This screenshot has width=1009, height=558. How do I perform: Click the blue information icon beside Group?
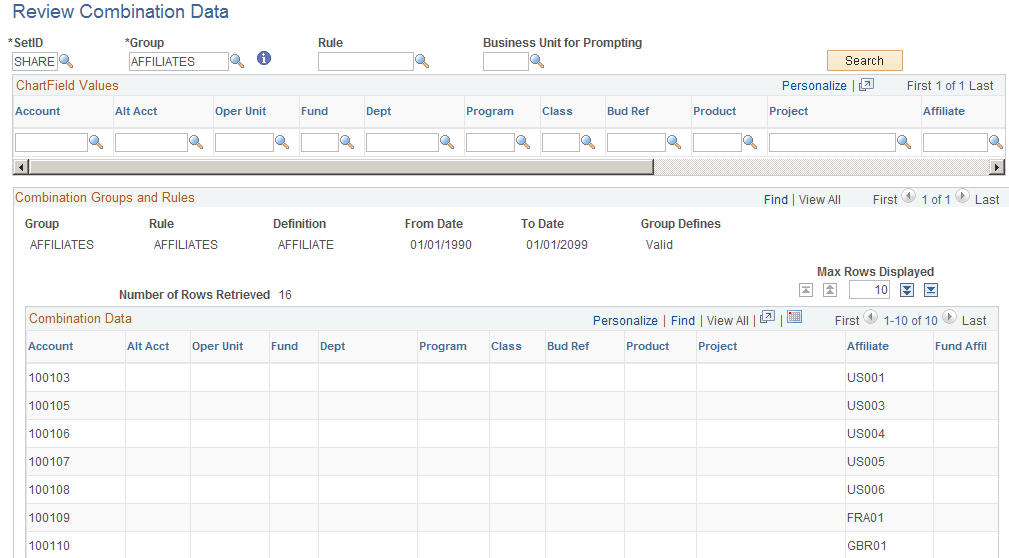264,59
